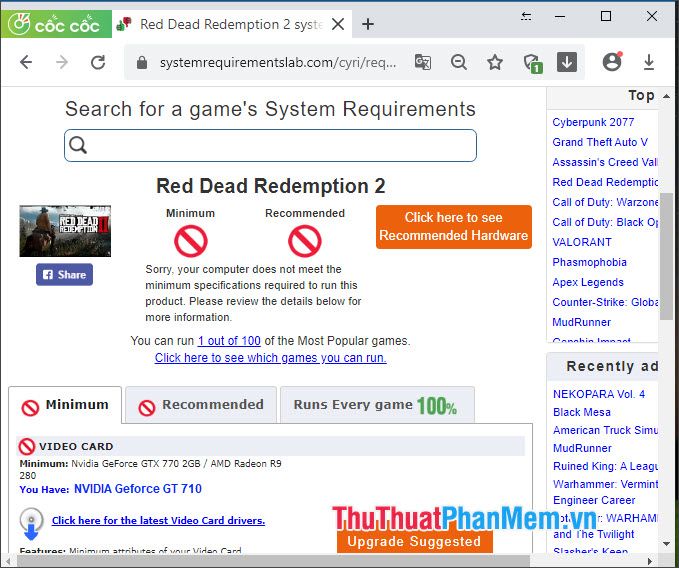Open Black Mesa link
Screen dimensions: 679x568
pos(582,412)
